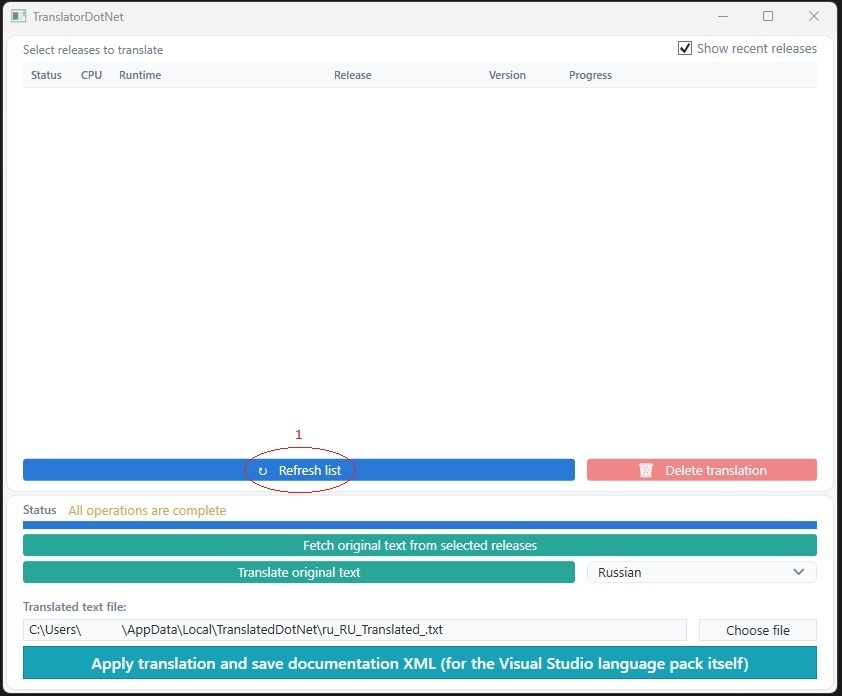The width and height of the screenshot is (842, 696).
Task: Click Fetch original text from selected releases
Action: coord(419,546)
